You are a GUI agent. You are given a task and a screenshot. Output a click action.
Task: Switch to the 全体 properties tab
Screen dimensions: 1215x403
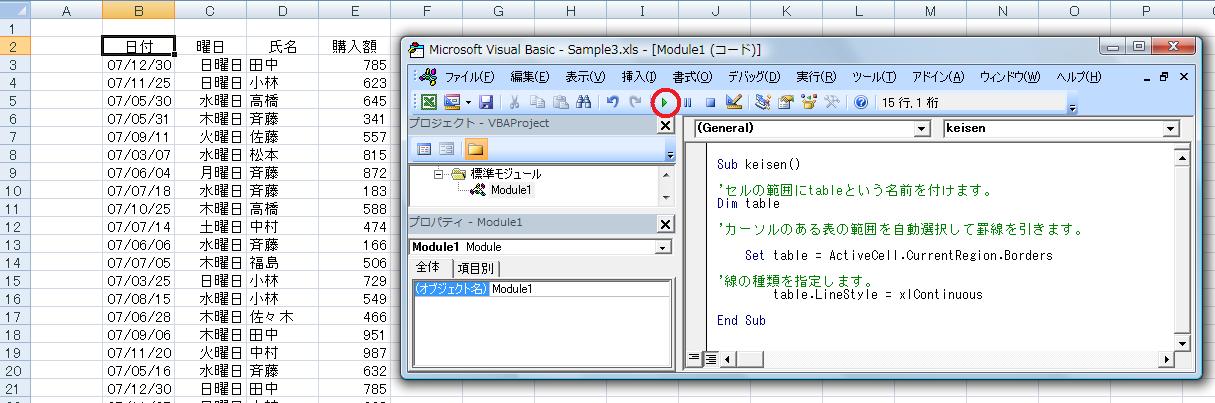pyautogui.click(x=428, y=267)
